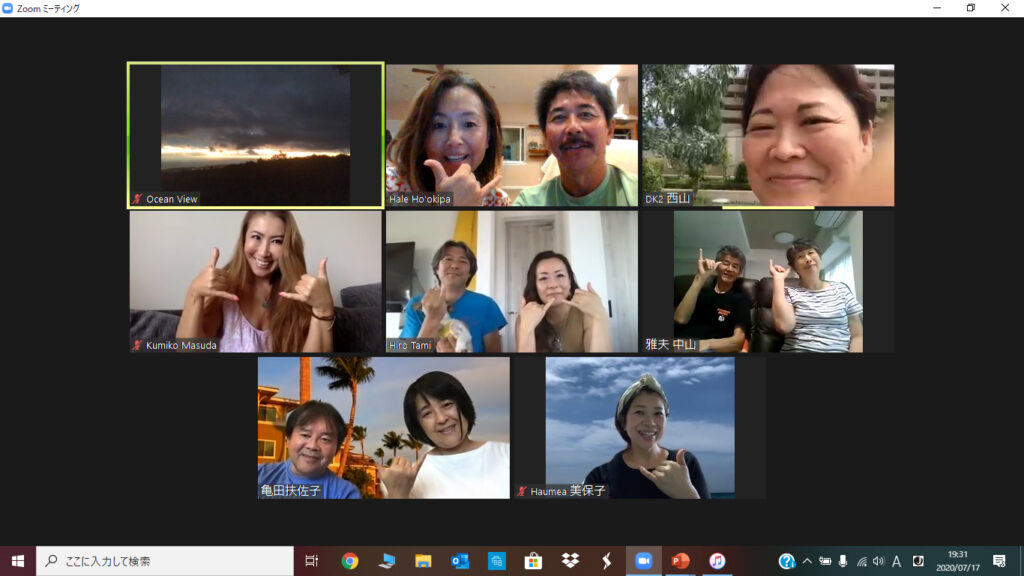Viewport: 1024px width, 576px height.
Task: Open Outlook from the taskbar
Action: (x=460, y=561)
